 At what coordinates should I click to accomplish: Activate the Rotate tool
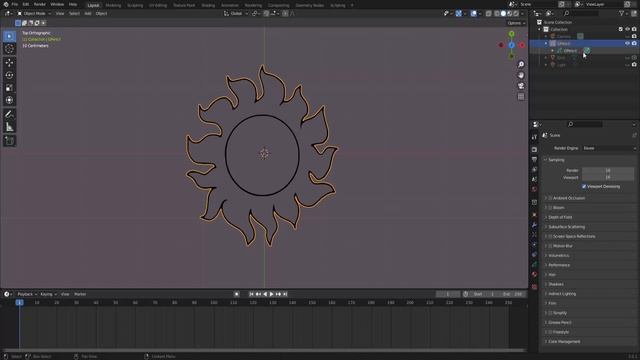[9, 75]
